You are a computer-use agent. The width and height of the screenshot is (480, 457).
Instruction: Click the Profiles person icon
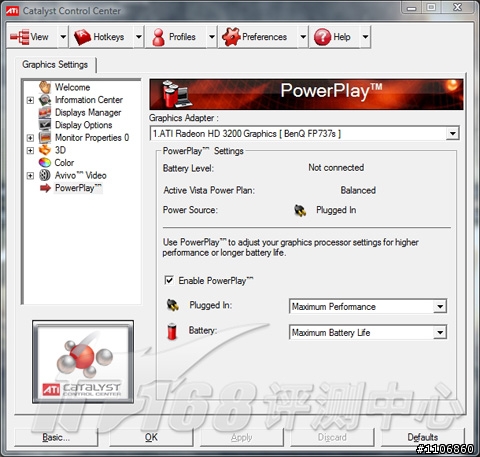click(x=158, y=37)
